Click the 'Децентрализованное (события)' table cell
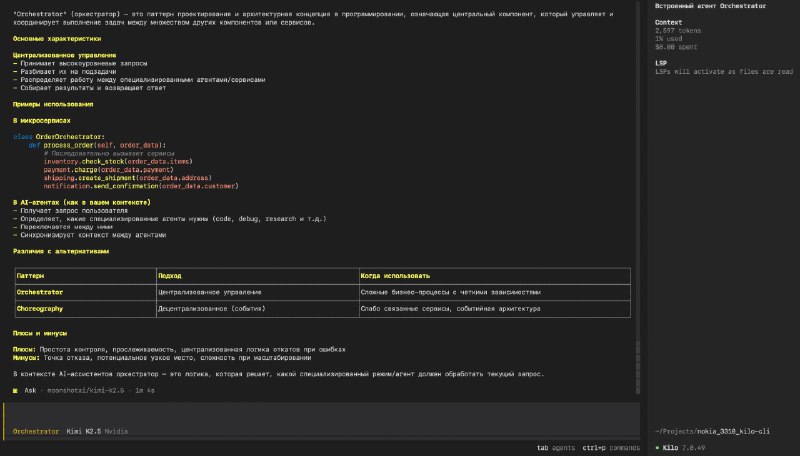The image size is (800, 456). pos(258,309)
